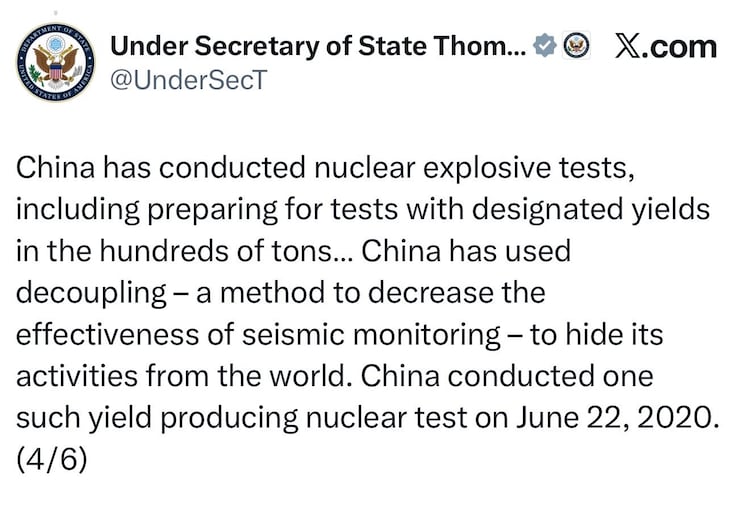The image size is (750, 518).
Task: Click the word "decoupling" in the post
Action: [91, 295]
